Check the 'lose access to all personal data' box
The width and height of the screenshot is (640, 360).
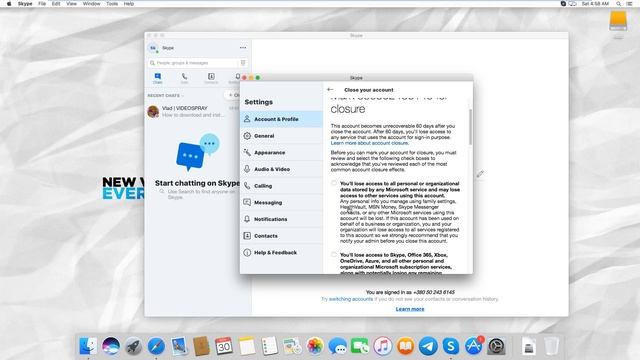[334, 183]
